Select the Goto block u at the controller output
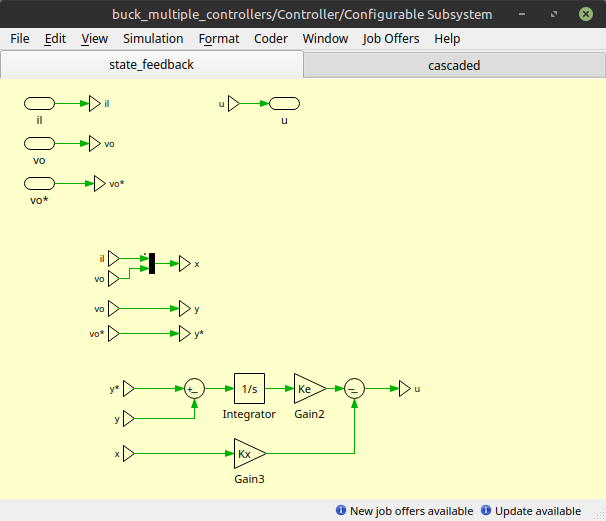Screen dimensions: 606x521 [405, 388]
